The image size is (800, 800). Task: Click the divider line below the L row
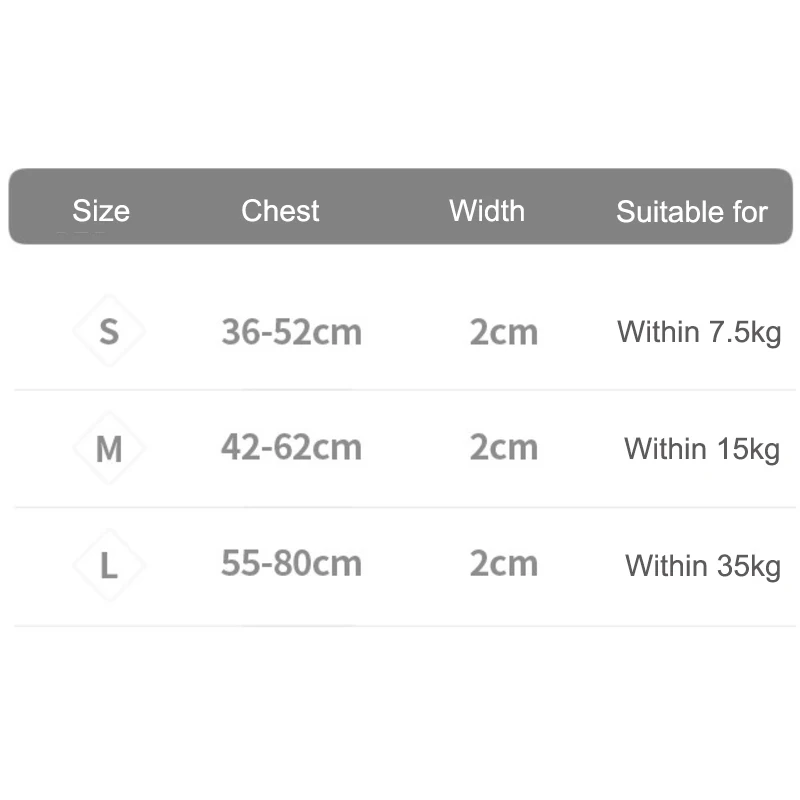(404, 626)
